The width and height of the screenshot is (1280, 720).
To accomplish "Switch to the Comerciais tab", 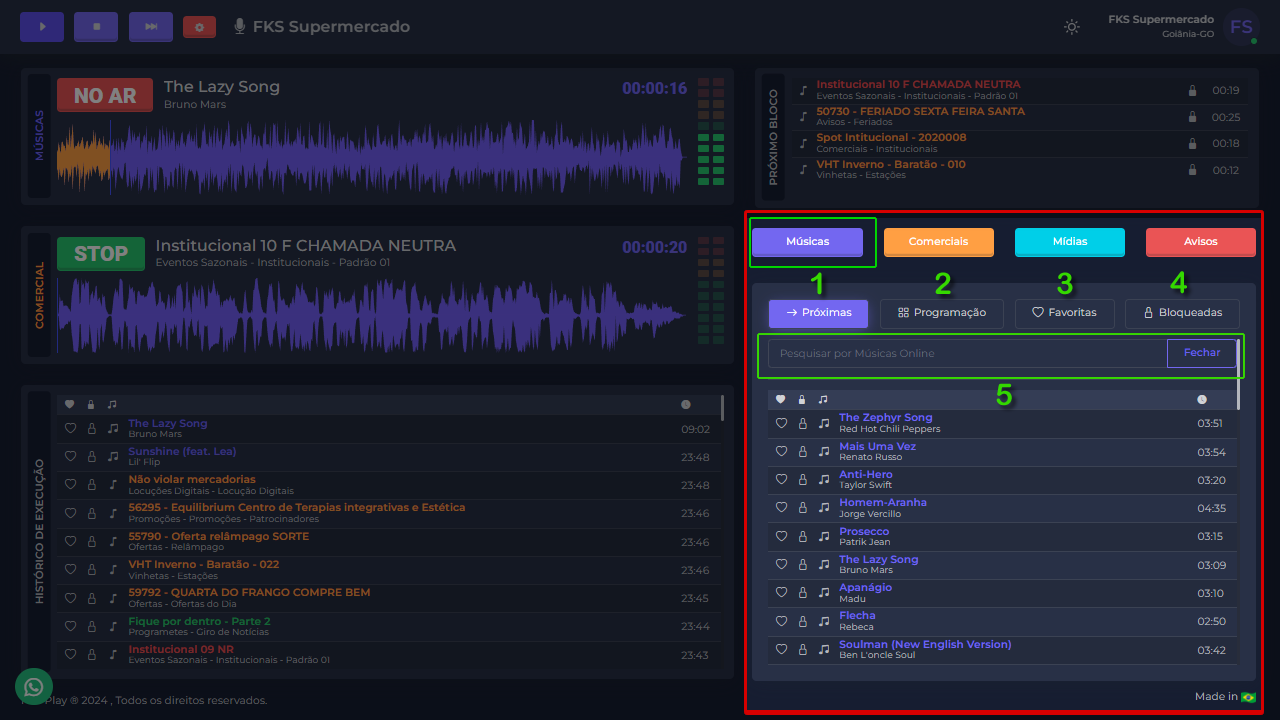I will click(x=938, y=242).
